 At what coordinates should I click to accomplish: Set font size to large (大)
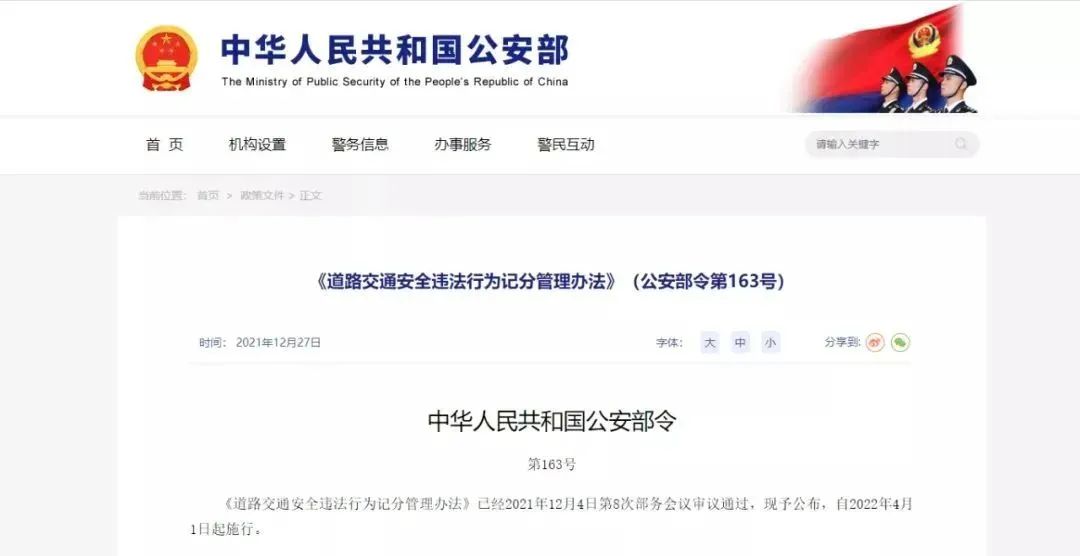(709, 342)
